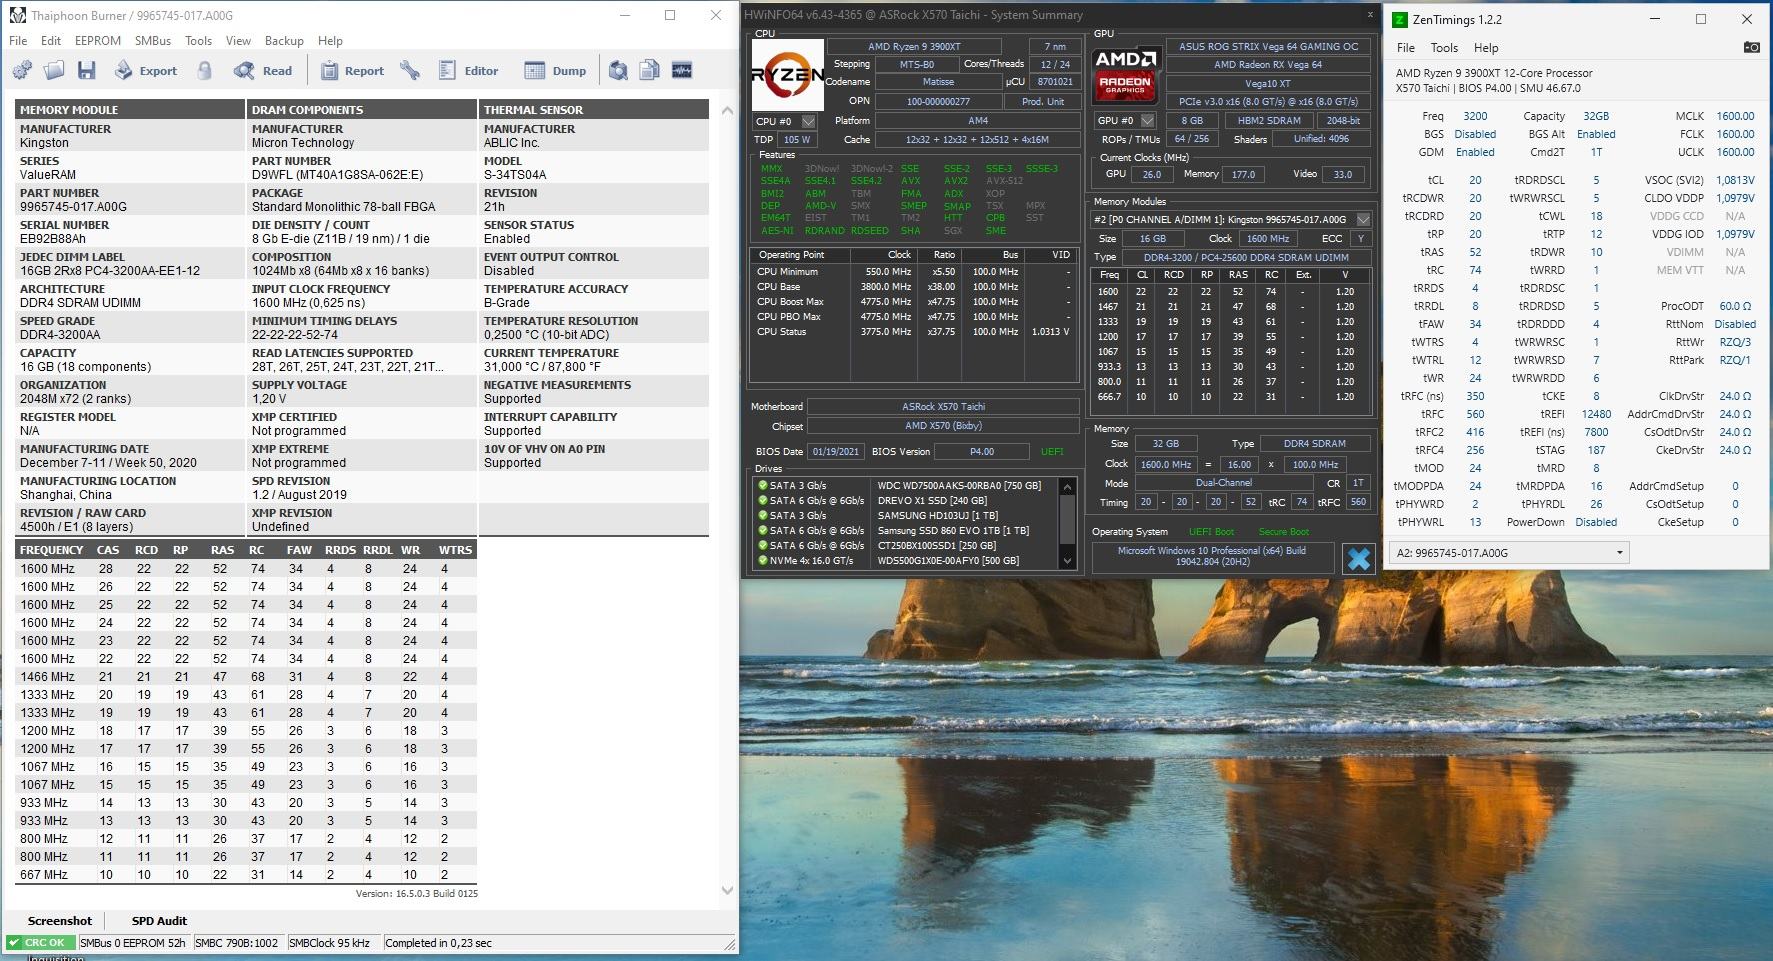The height and width of the screenshot is (961, 1773).
Task: Click SMBClock 95 kHz in status bar
Action: click(x=329, y=943)
